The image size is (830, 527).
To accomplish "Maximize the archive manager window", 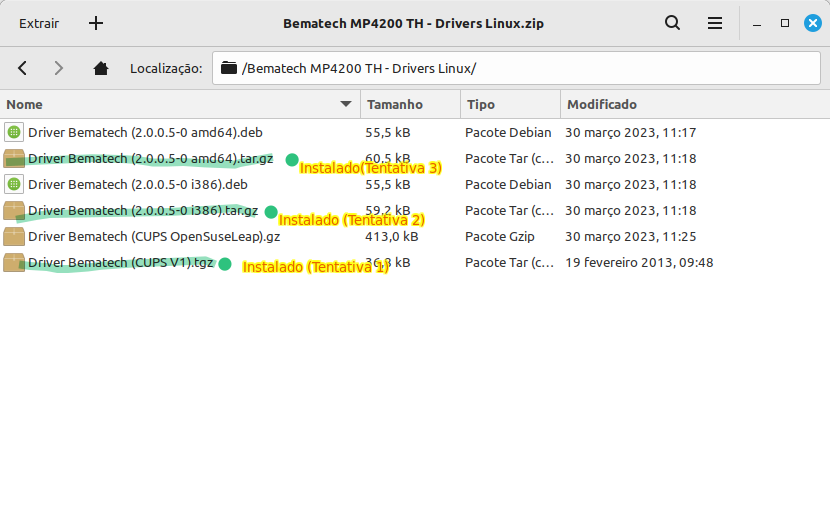I will click(x=785, y=23).
